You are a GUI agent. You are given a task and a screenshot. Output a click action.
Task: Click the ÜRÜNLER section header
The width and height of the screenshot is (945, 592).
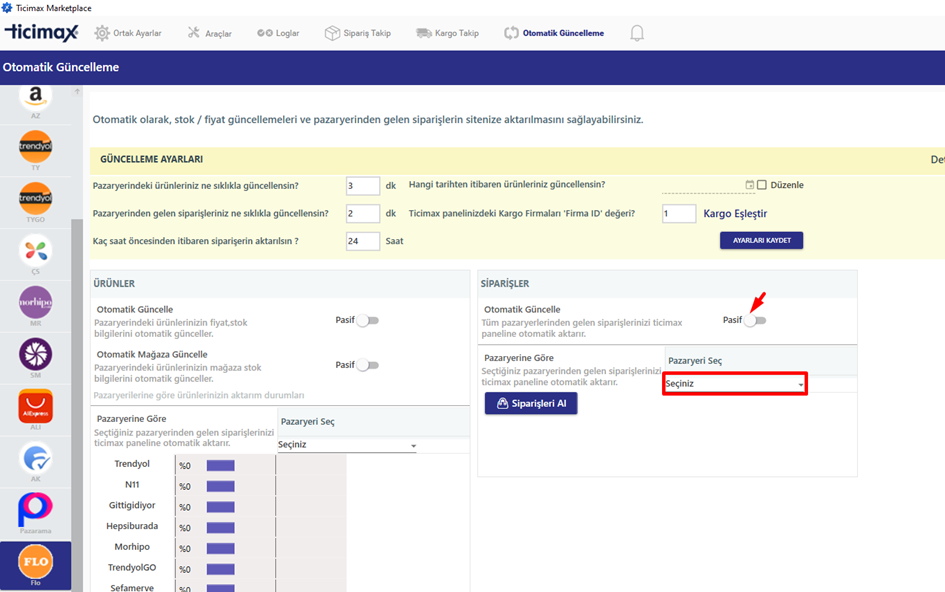pyautogui.click(x=114, y=283)
